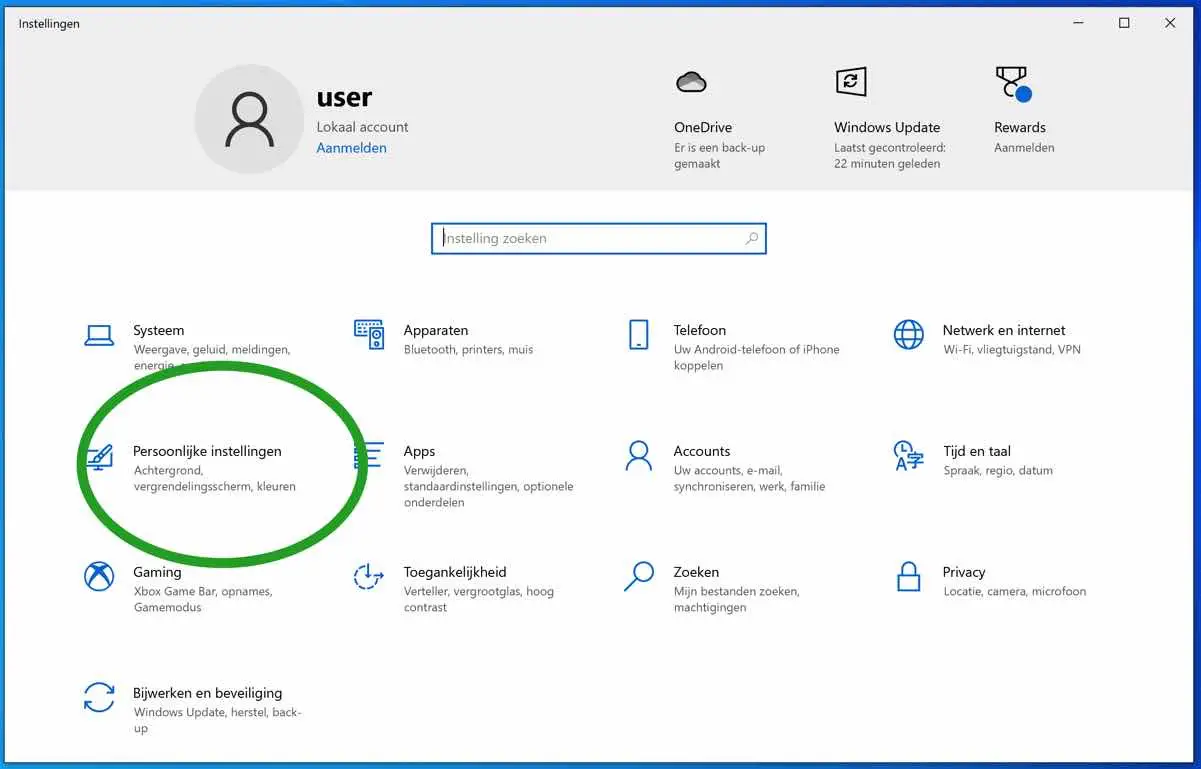Open the Systeem laptop icon
This screenshot has height=769, width=1201.
click(99, 335)
